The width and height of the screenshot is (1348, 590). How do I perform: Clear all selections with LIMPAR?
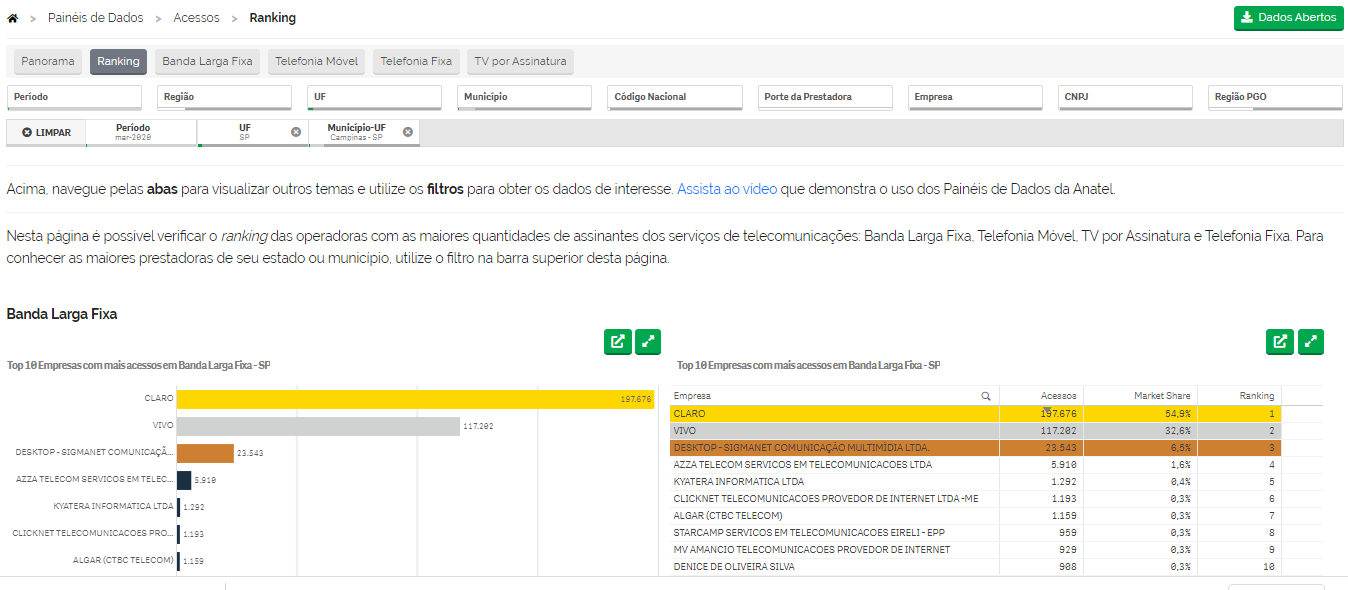point(46,133)
